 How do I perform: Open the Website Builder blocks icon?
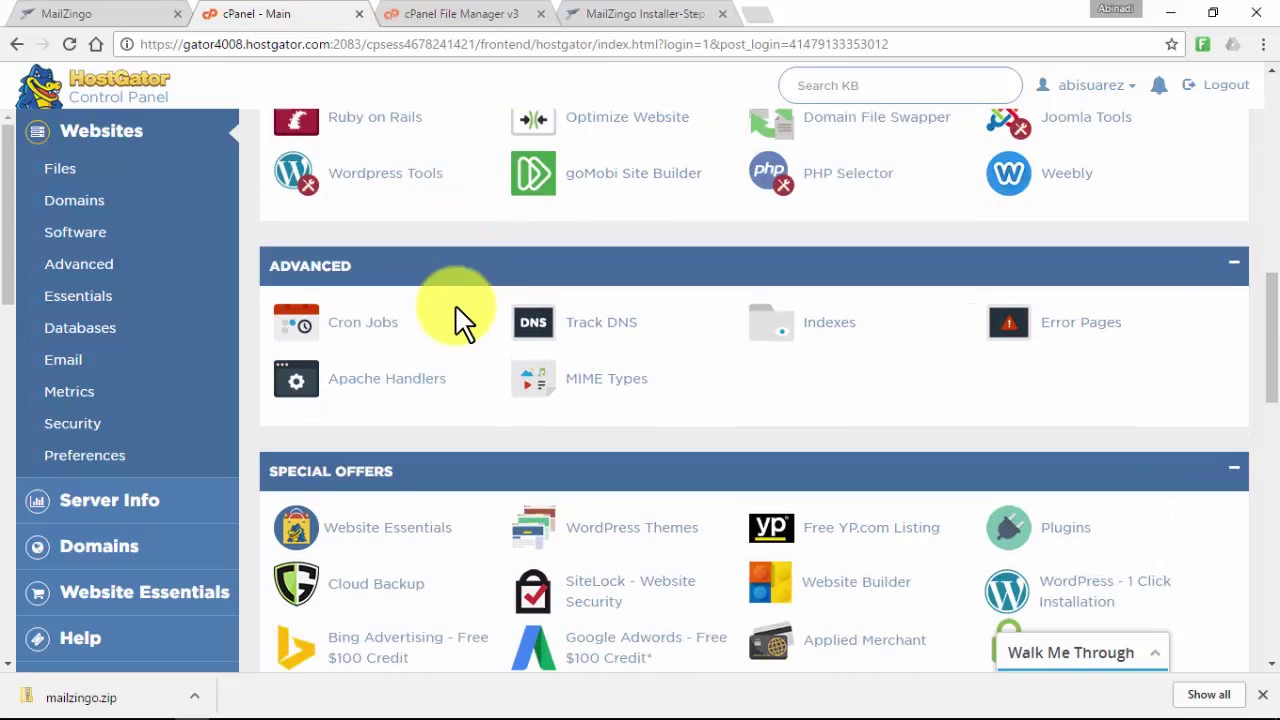770,582
